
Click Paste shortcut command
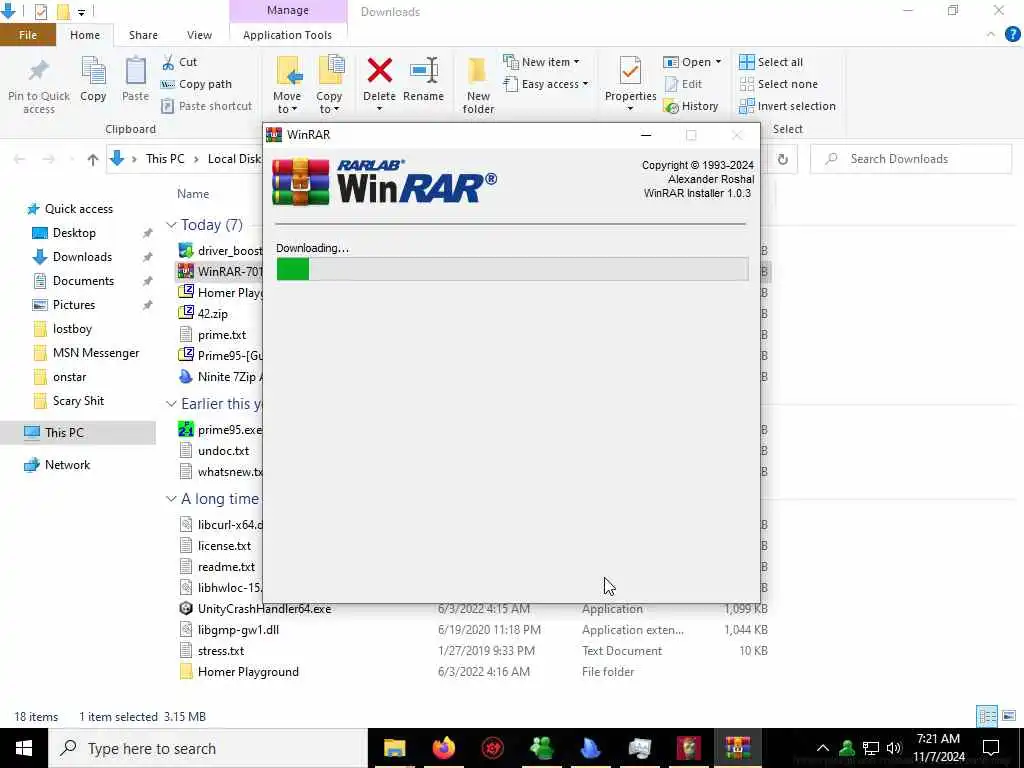click(x=206, y=106)
